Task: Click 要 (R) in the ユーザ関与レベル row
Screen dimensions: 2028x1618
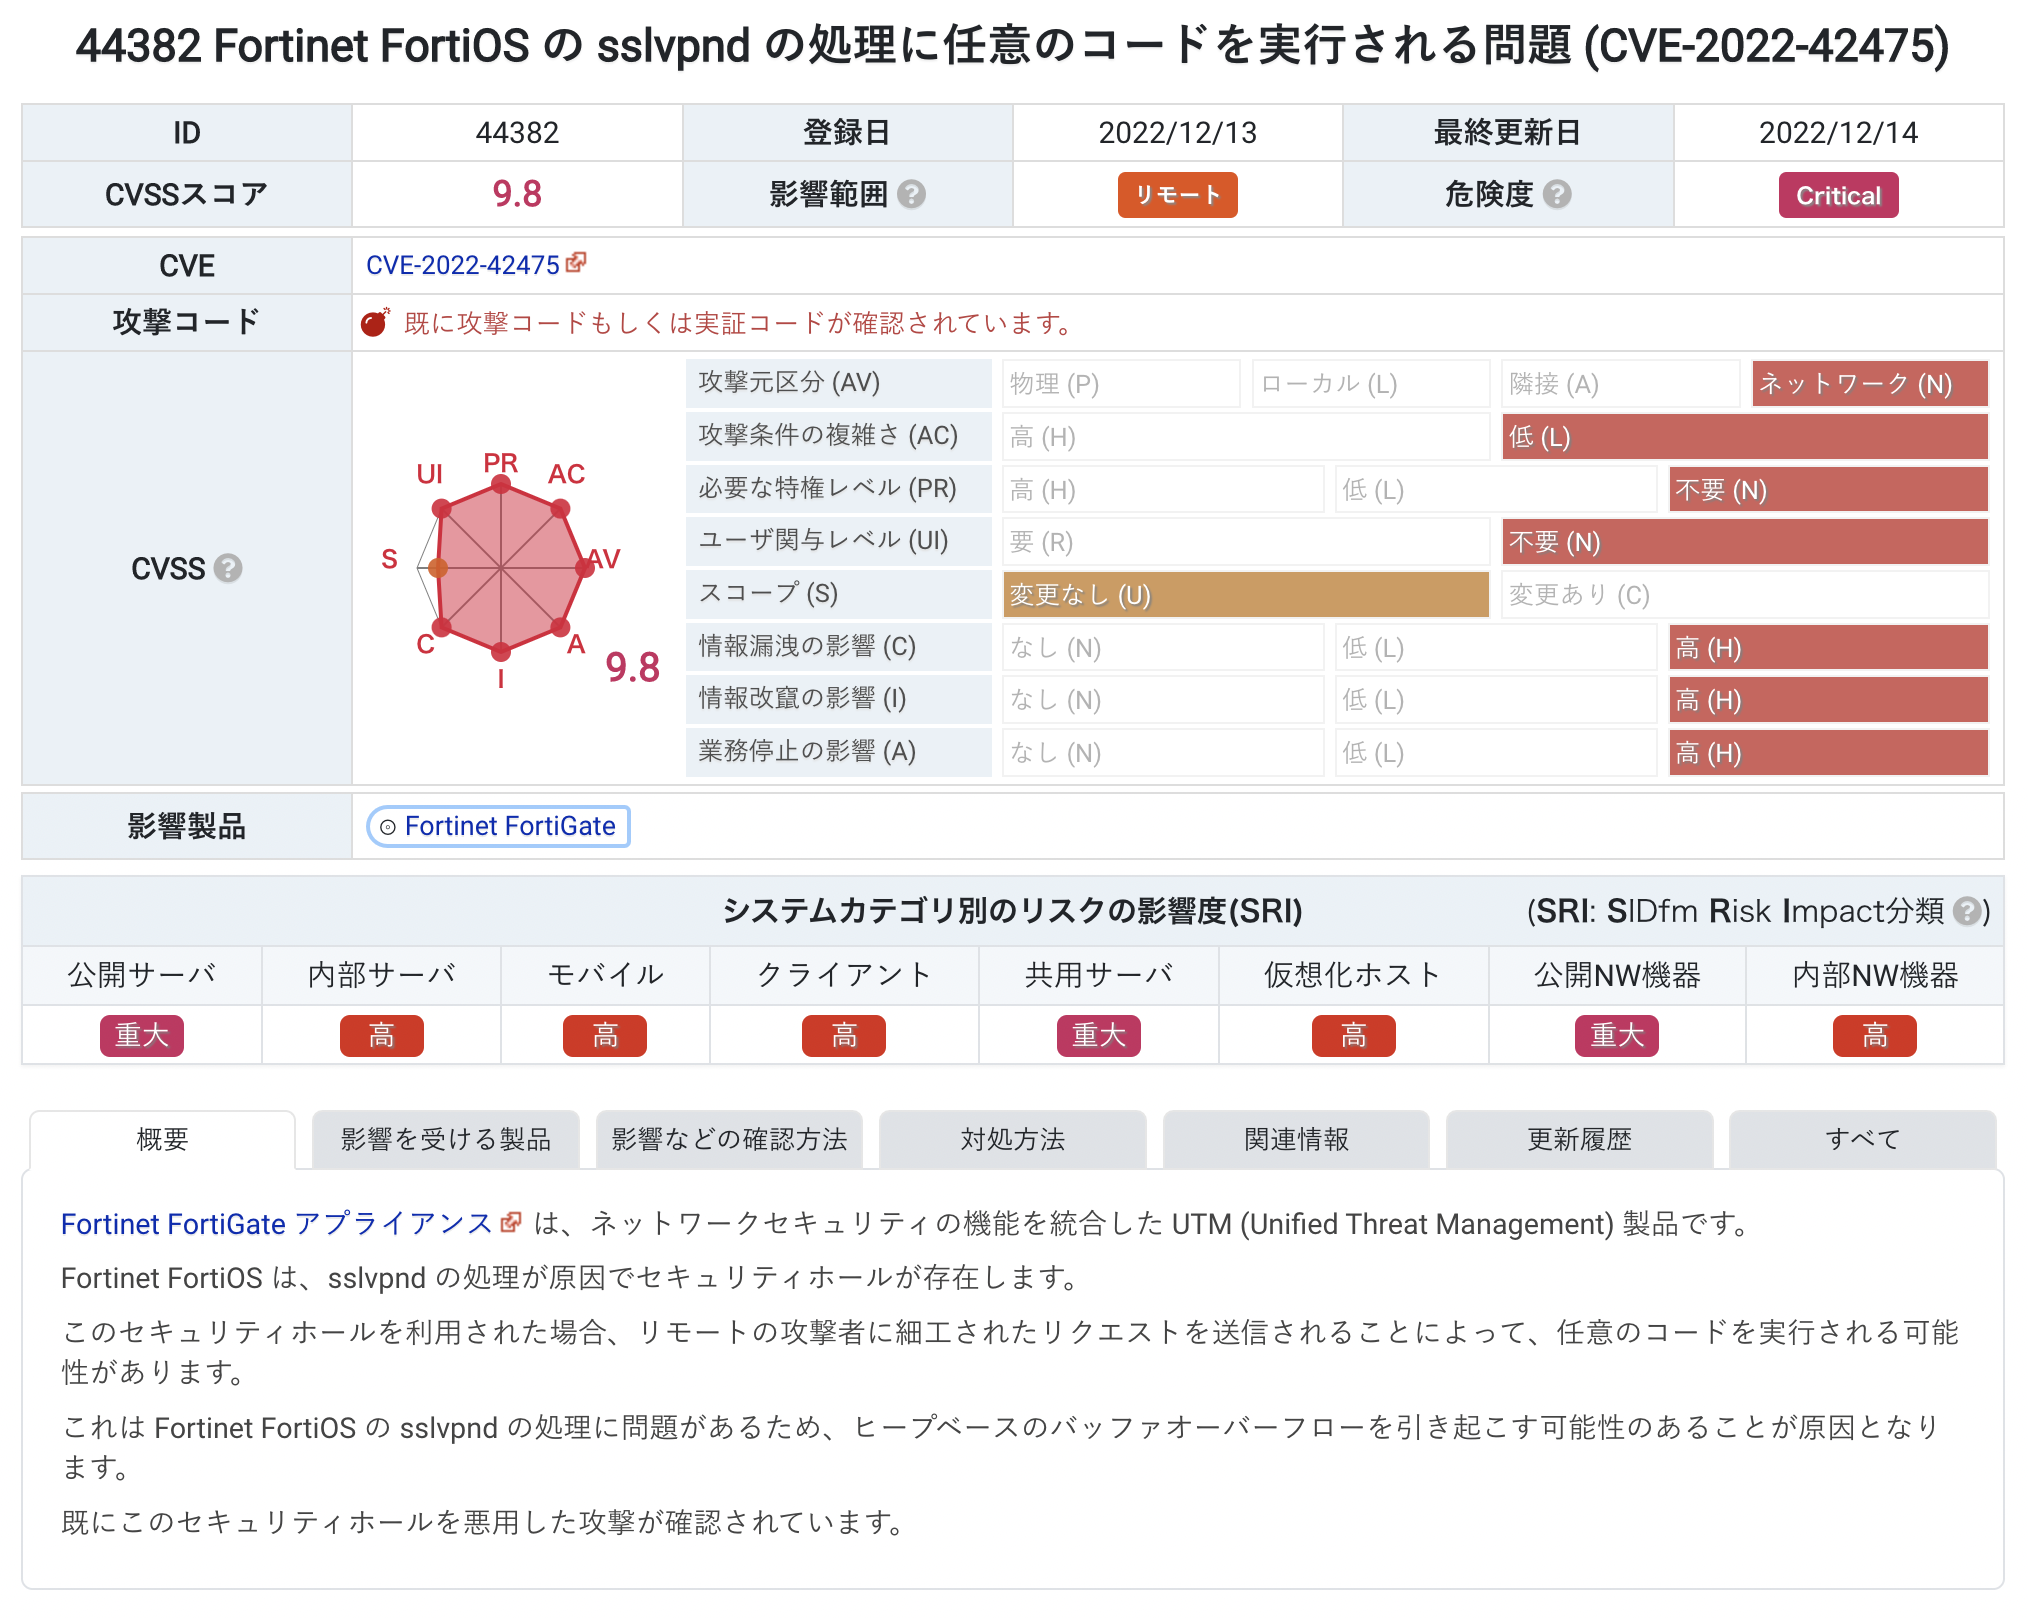Action: [x=1246, y=542]
